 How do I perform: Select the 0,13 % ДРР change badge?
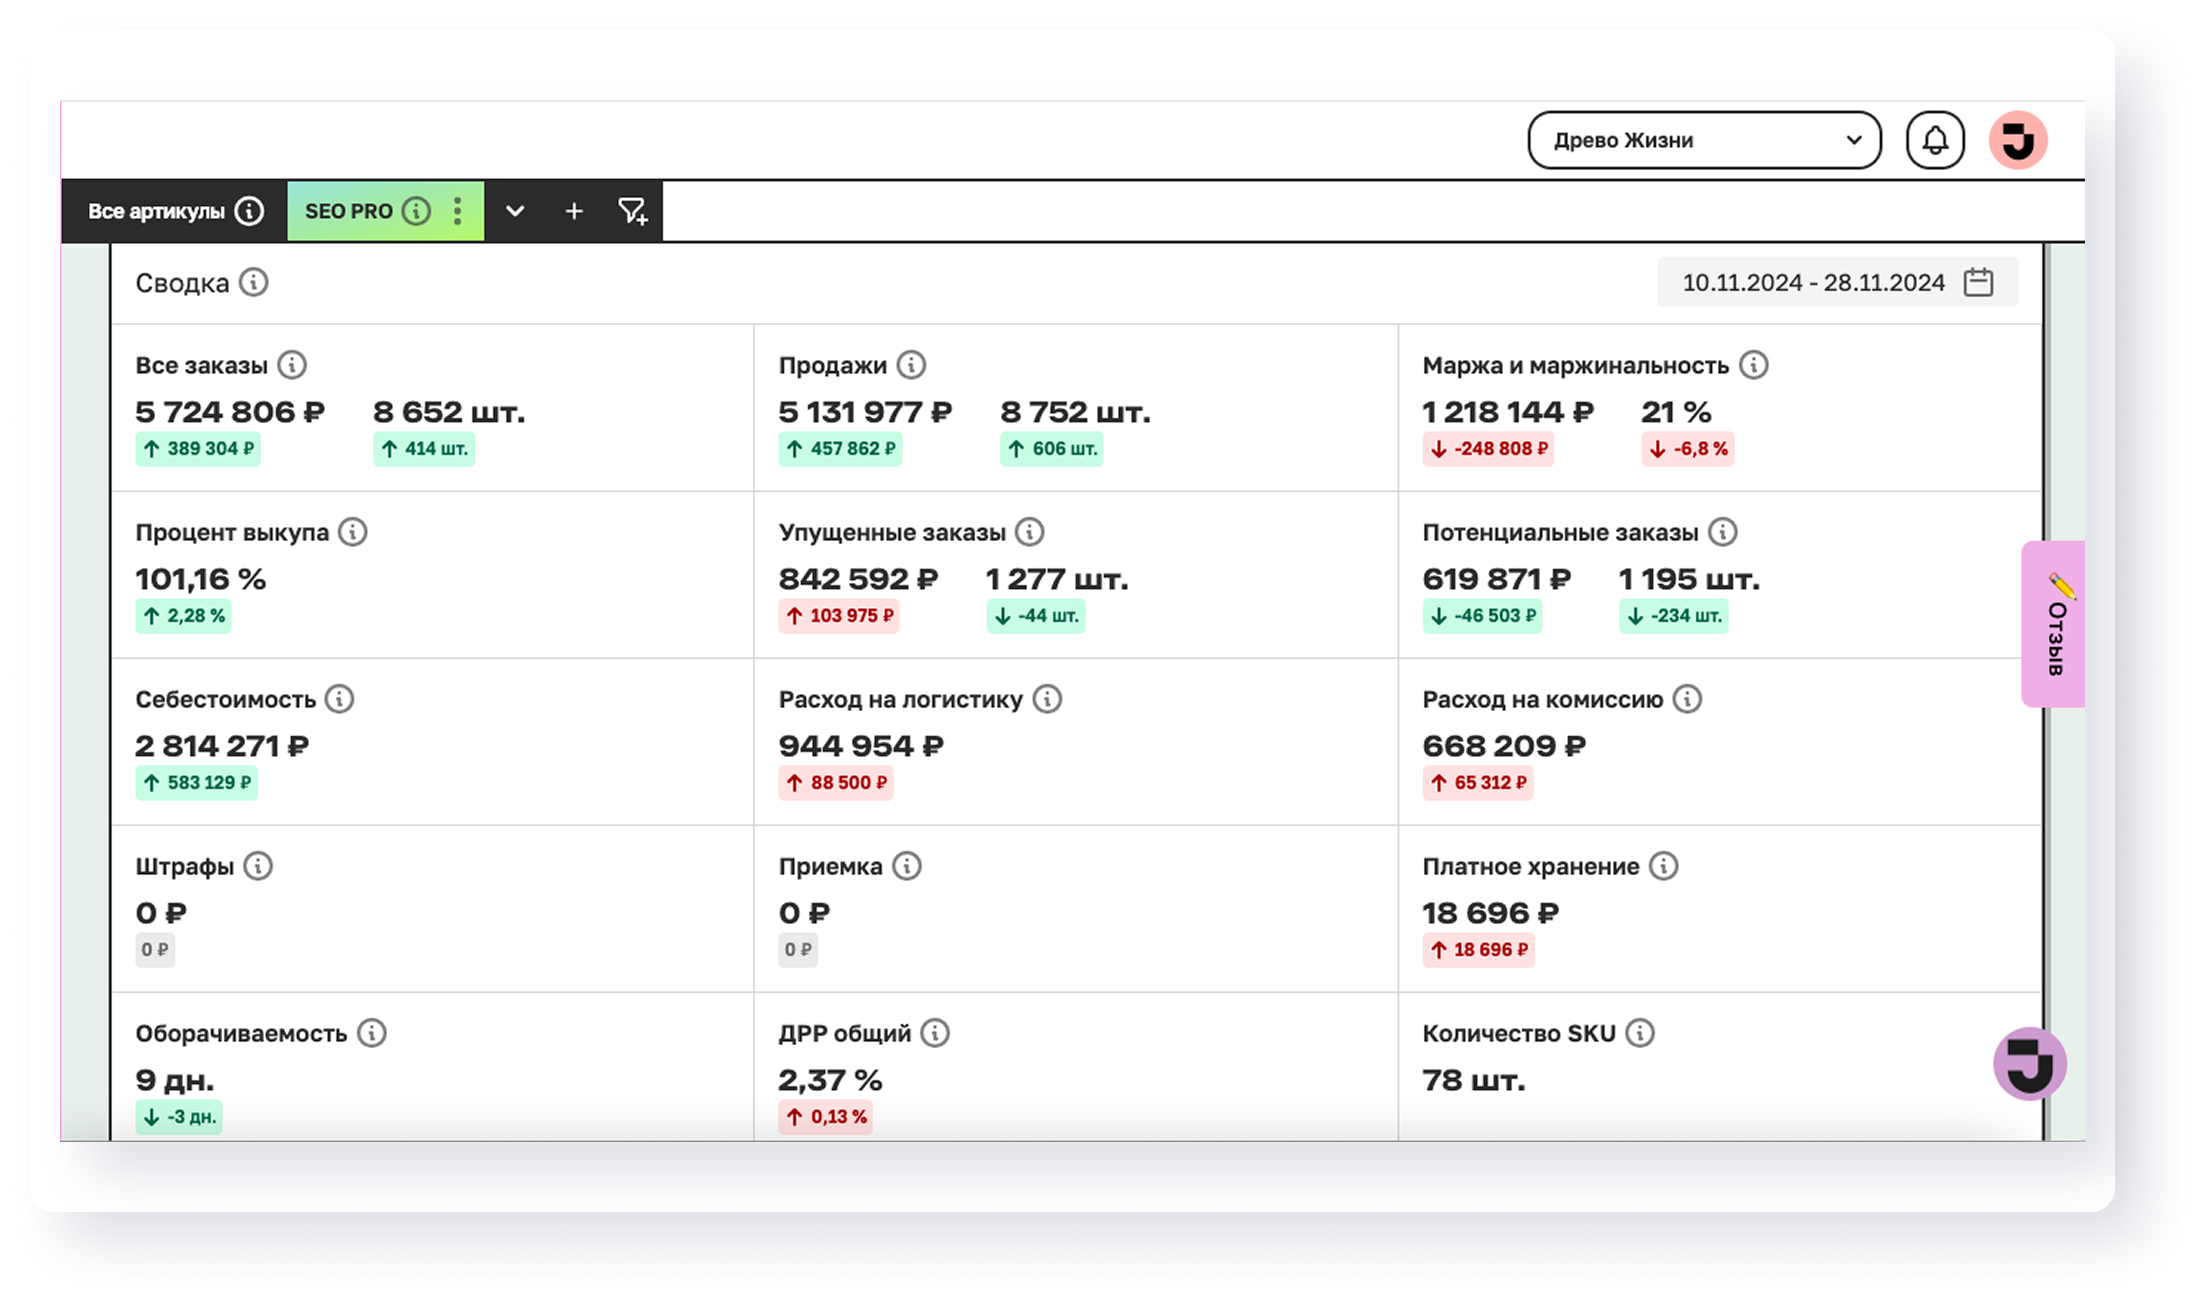click(x=826, y=1117)
